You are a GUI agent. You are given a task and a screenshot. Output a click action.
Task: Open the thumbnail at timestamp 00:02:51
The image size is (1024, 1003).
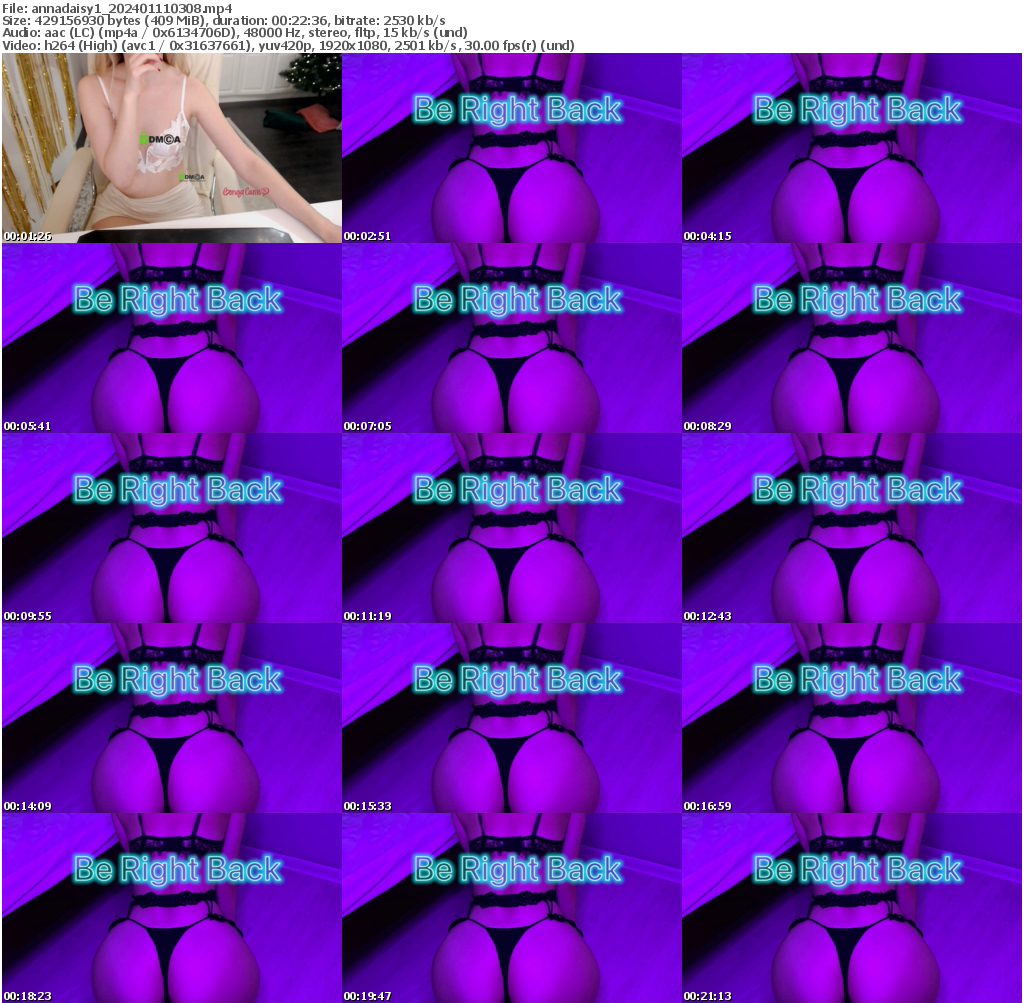pos(512,150)
